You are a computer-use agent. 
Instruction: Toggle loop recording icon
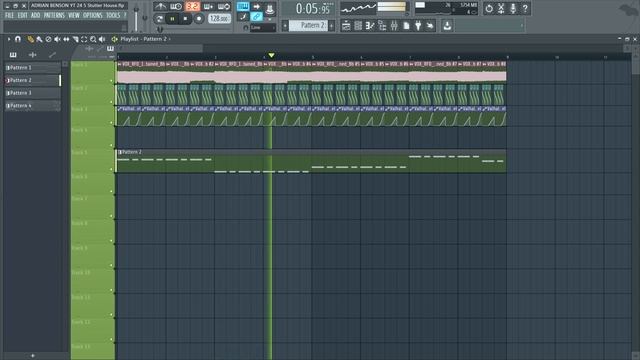tap(224, 7)
